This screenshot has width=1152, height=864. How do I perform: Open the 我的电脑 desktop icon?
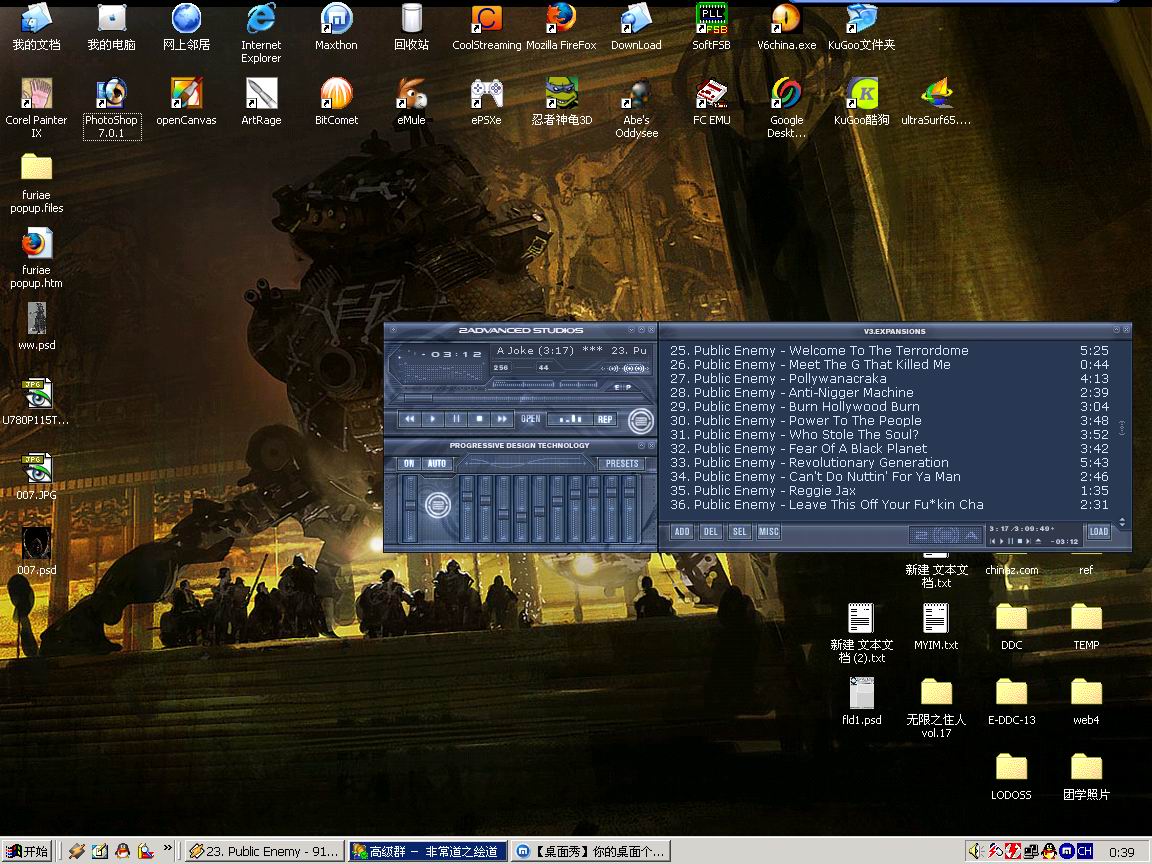[111, 26]
